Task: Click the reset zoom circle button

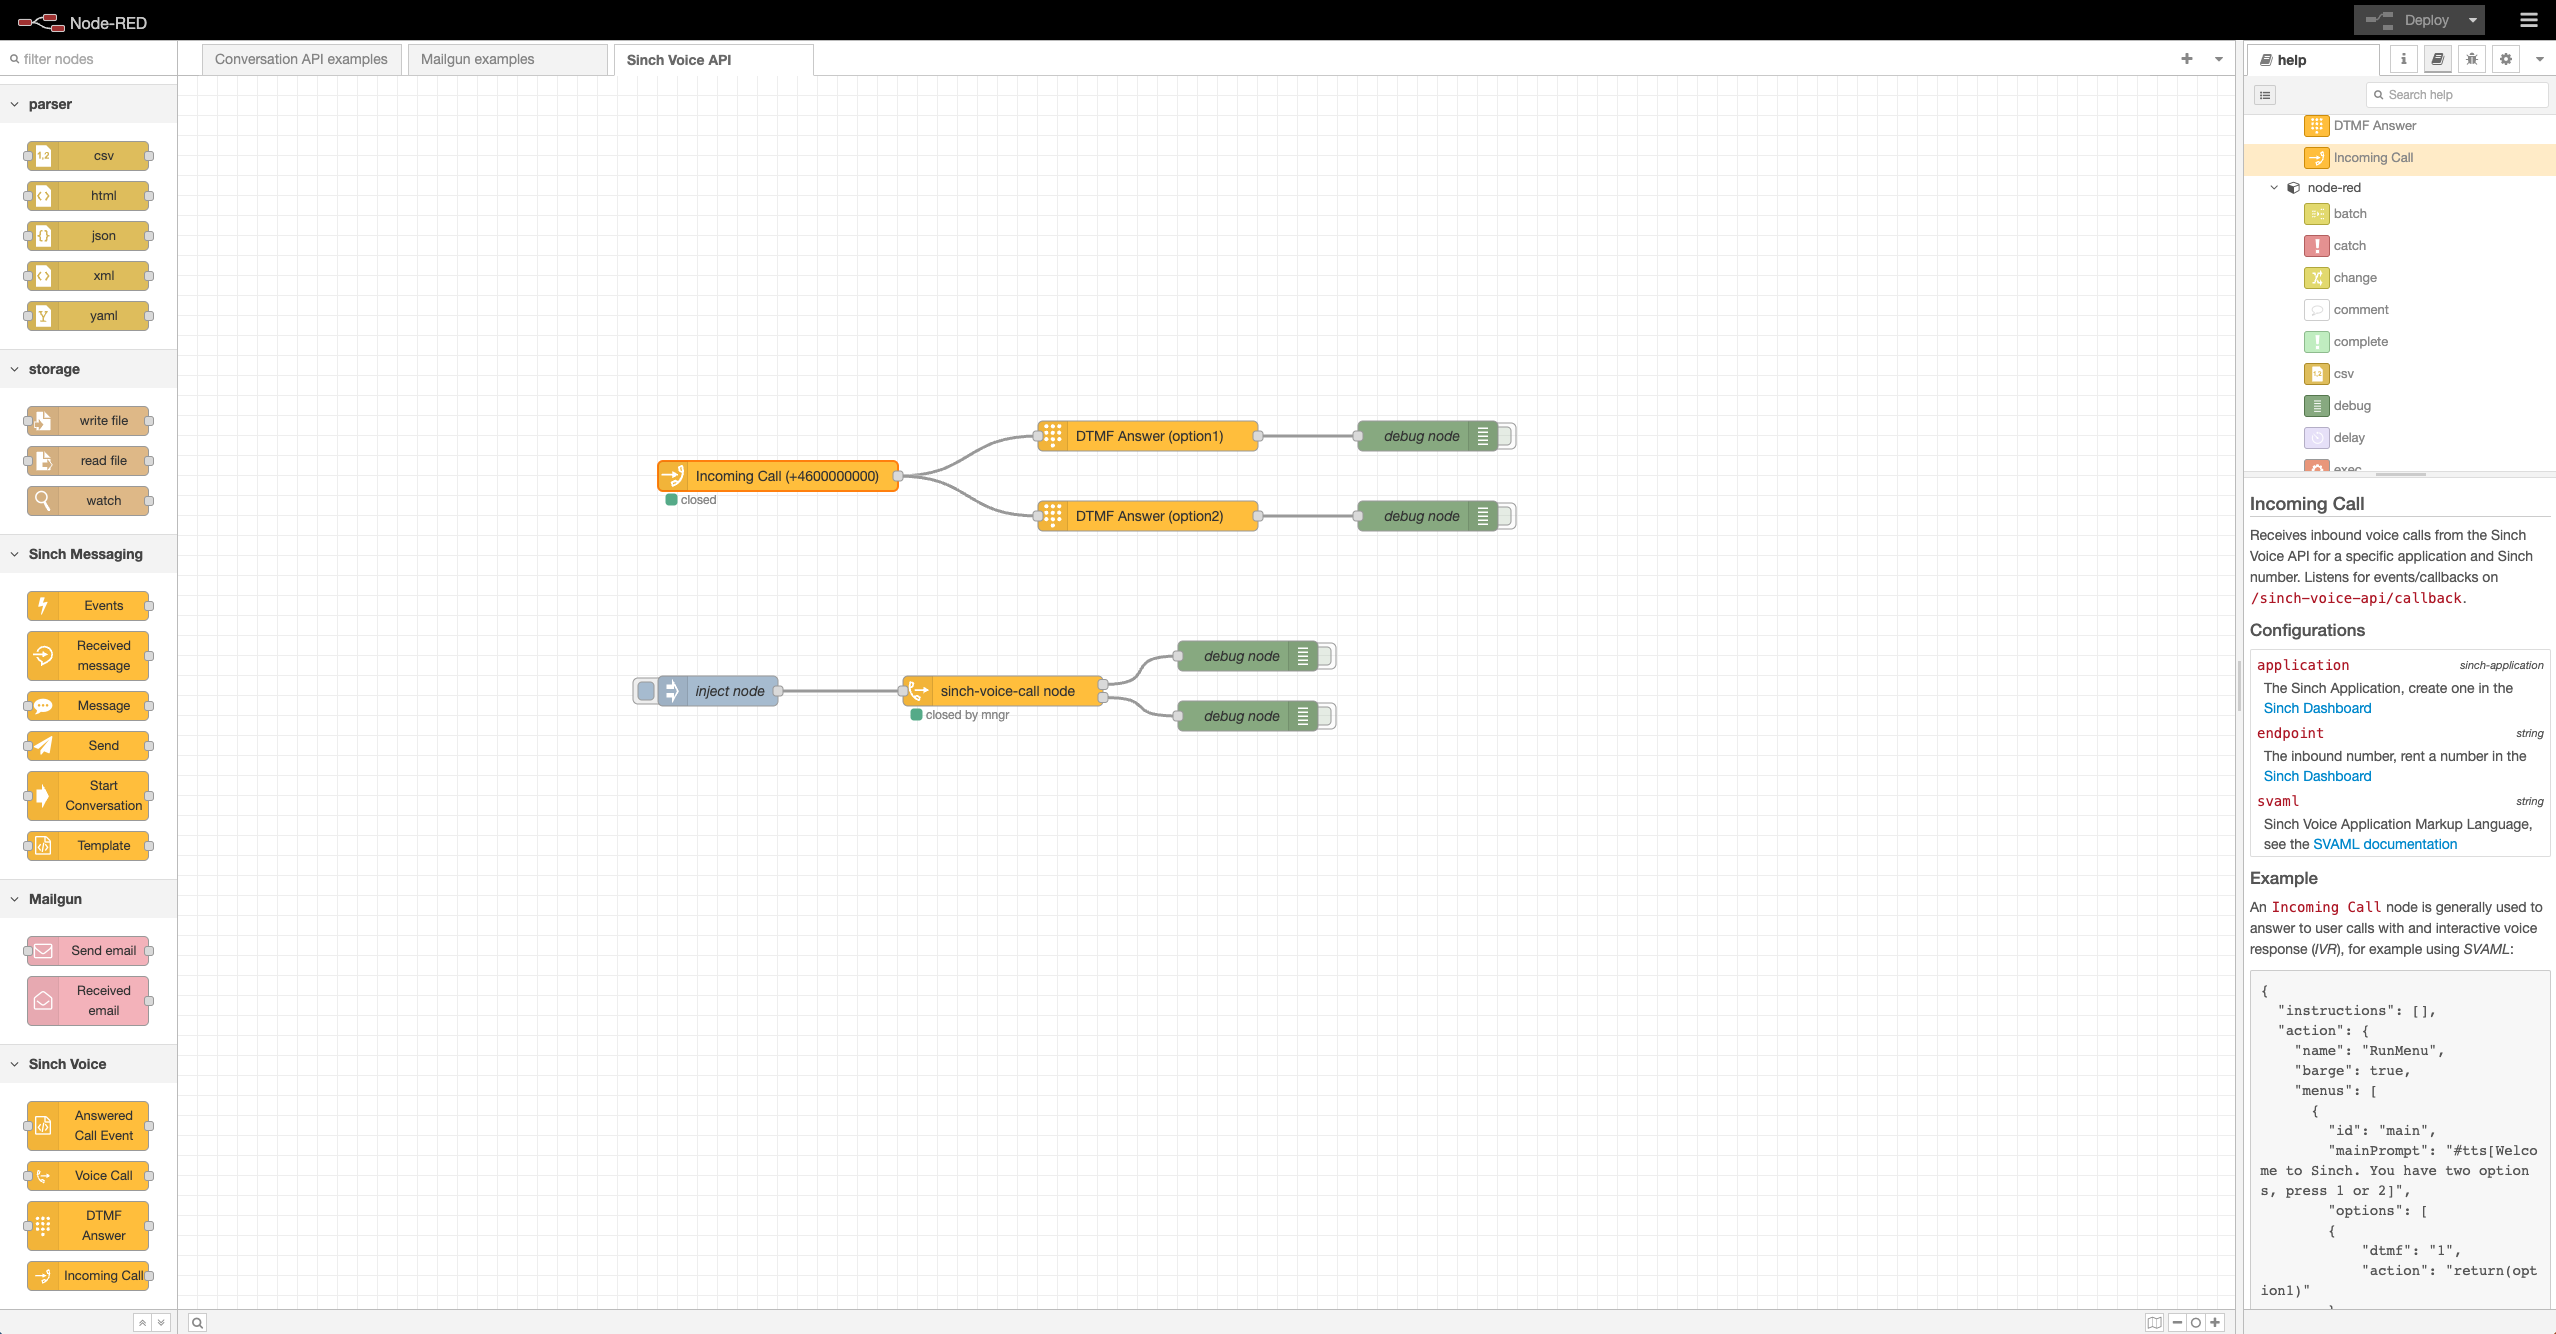Action: (x=2196, y=1323)
